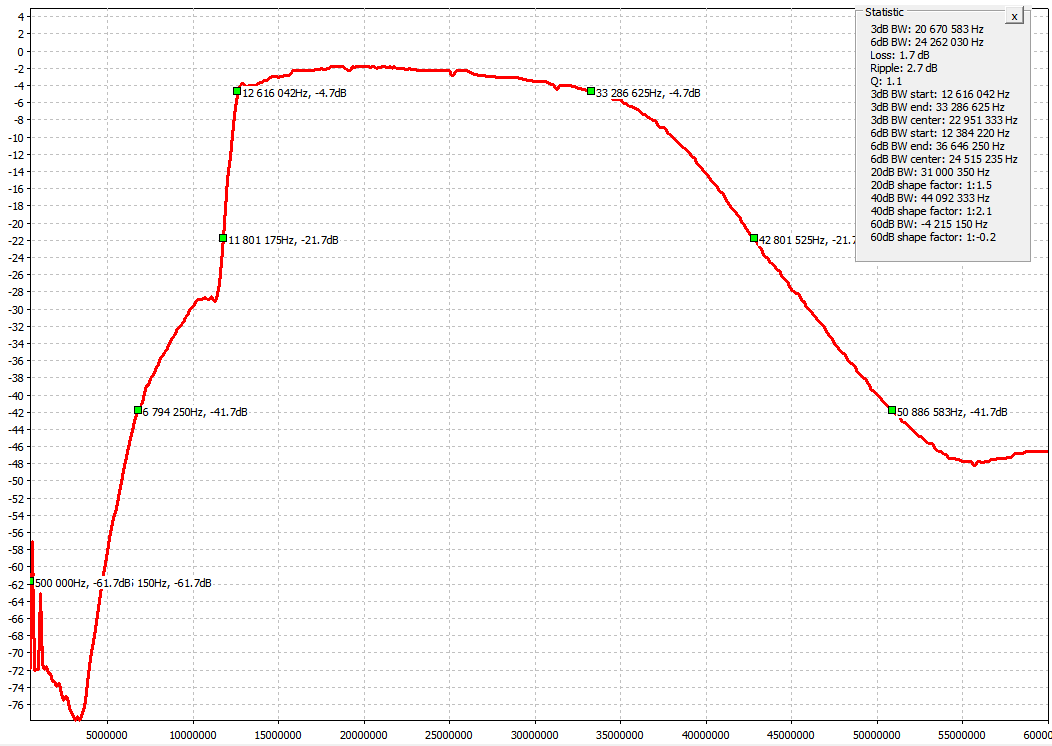The image size is (1052, 746).
Task: Click the green marker at 12 616 042Hz
Action: click(237, 91)
